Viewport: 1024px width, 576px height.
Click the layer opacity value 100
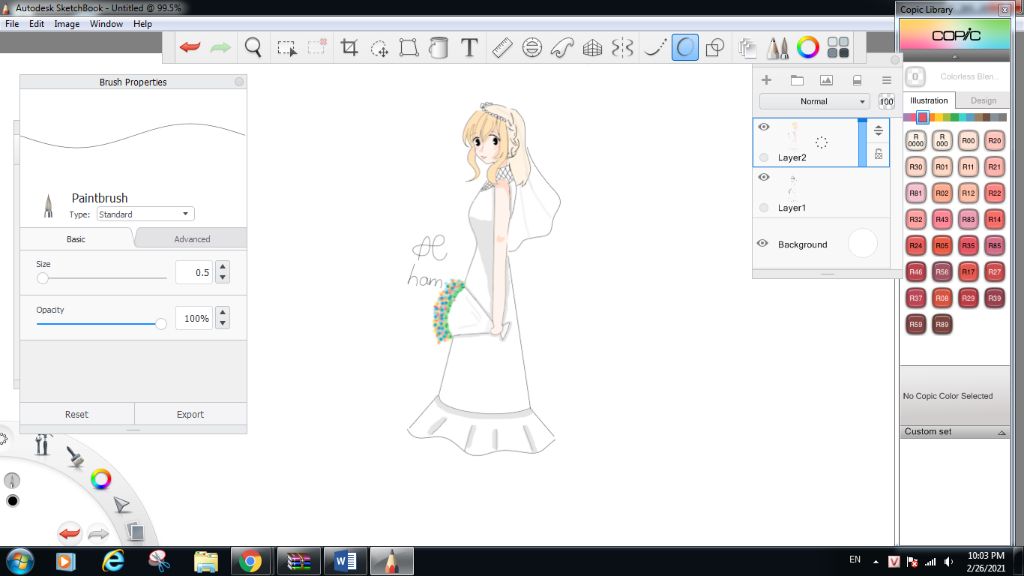click(886, 101)
